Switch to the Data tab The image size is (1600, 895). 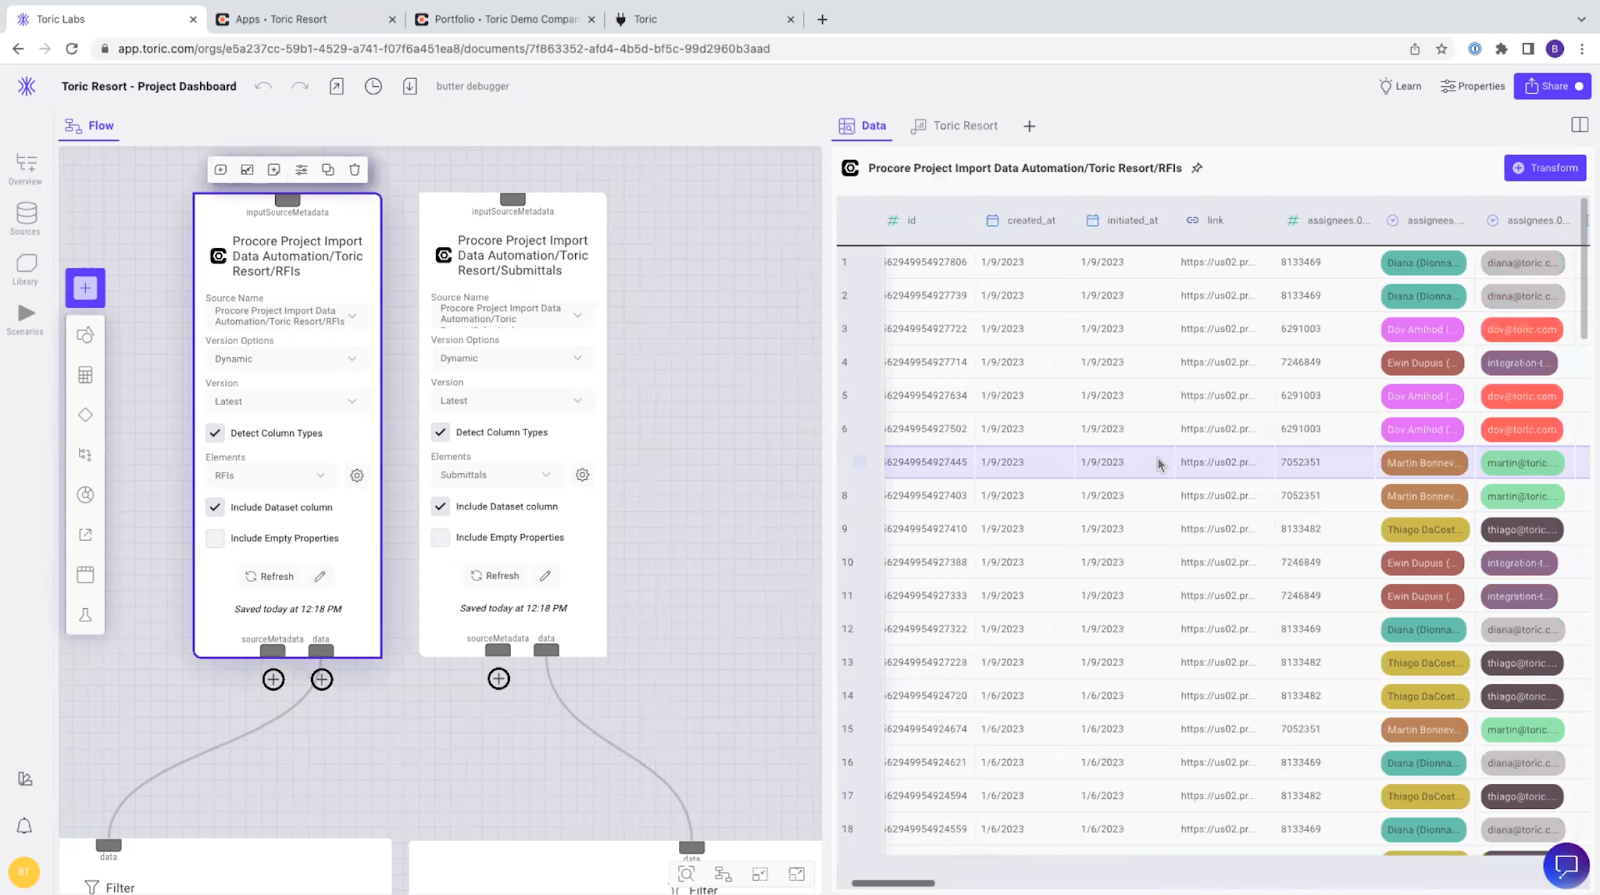point(862,126)
